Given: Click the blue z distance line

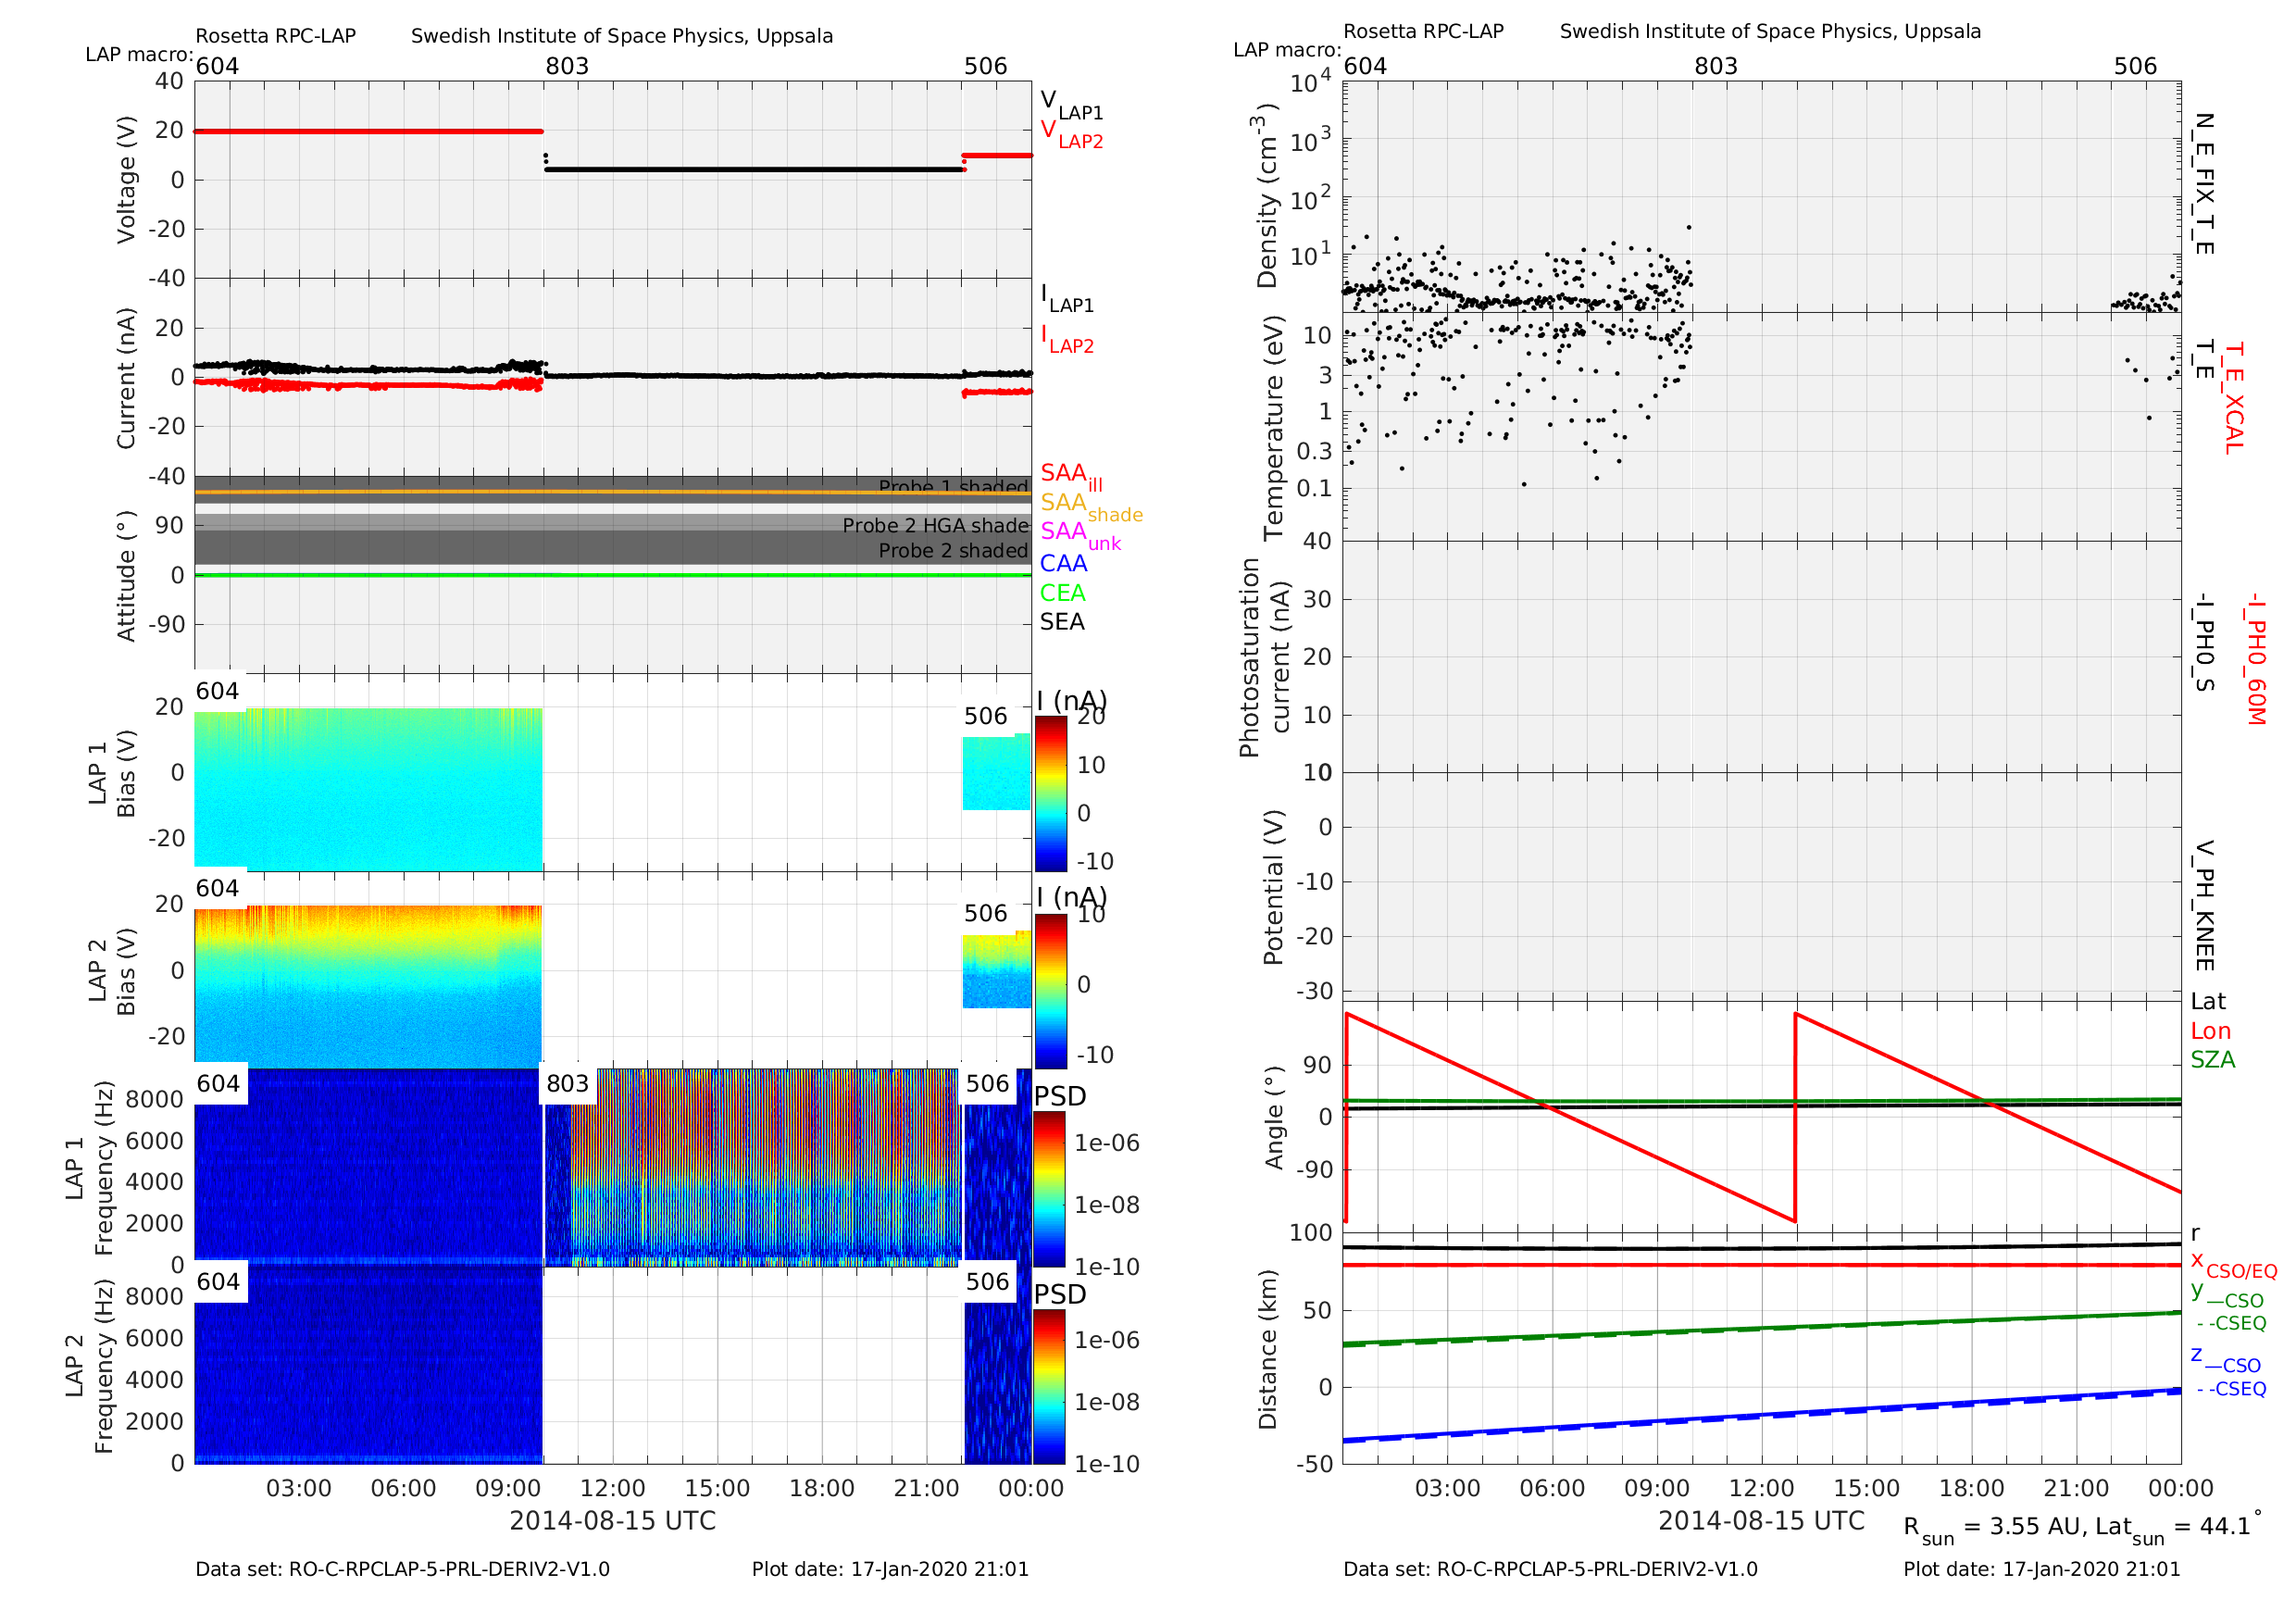Looking at the screenshot, I should (1762, 1415).
